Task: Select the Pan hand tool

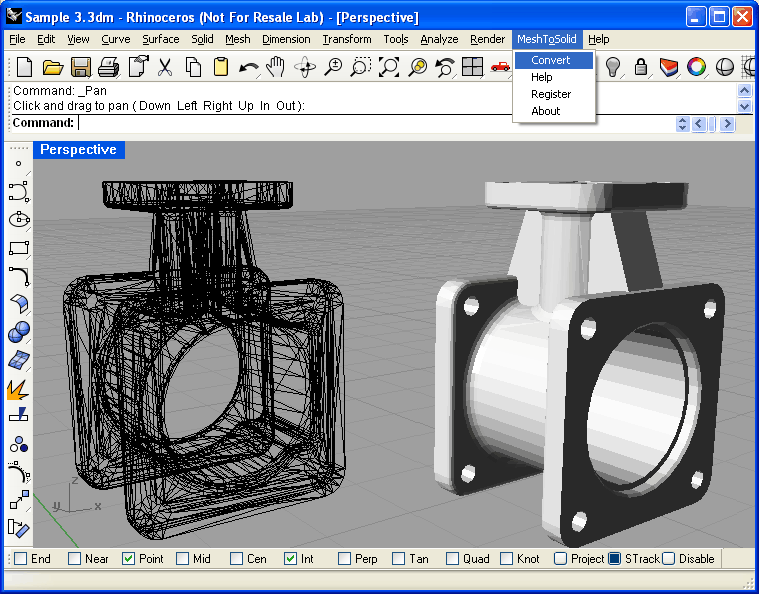Action: pyautogui.click(x=276, y=67)
